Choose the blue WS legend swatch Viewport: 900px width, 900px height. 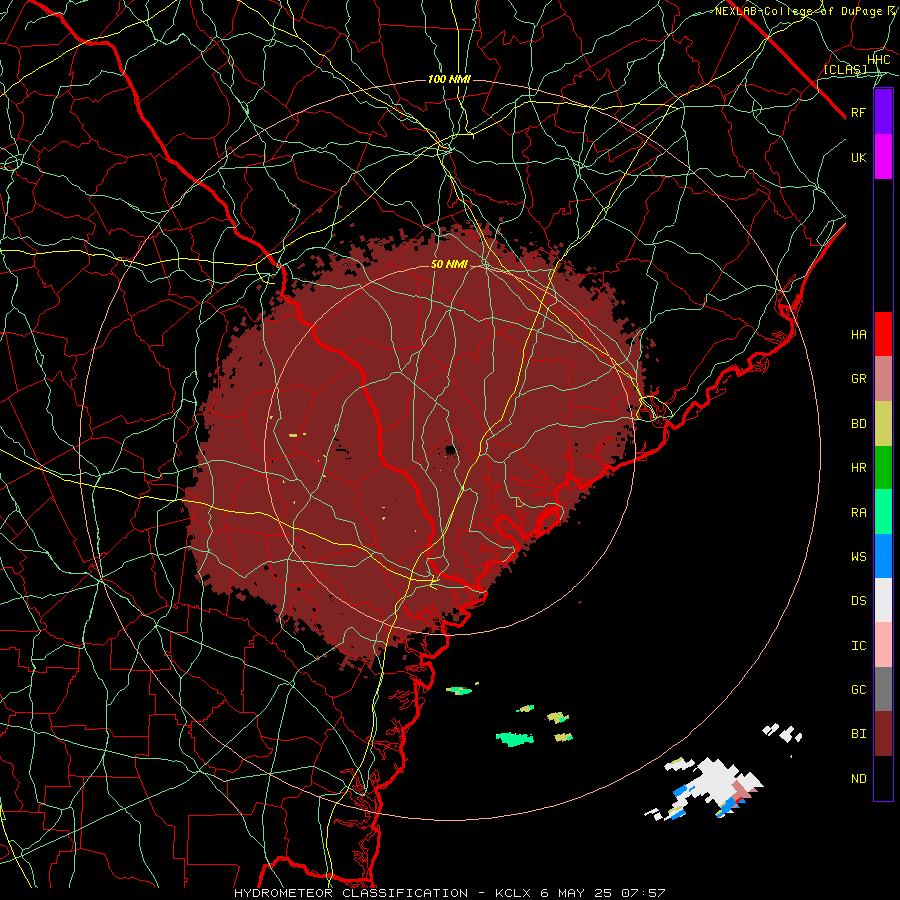(883, 556)
